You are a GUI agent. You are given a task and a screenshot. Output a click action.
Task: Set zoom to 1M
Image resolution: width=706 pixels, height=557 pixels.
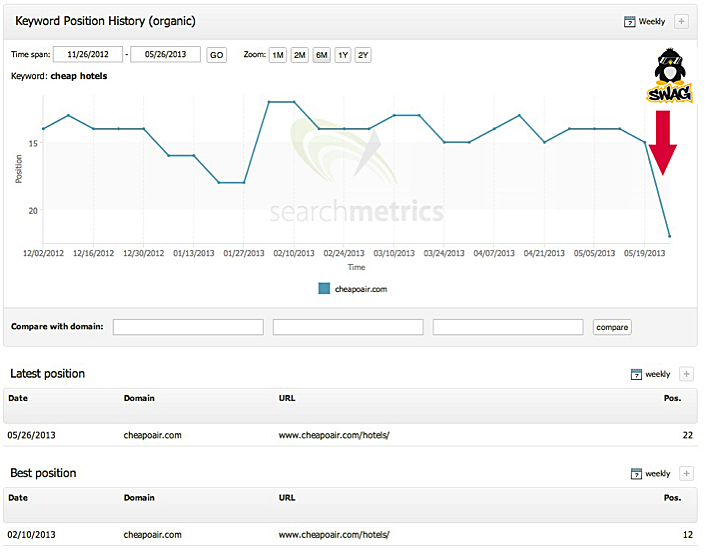(278, 55)
